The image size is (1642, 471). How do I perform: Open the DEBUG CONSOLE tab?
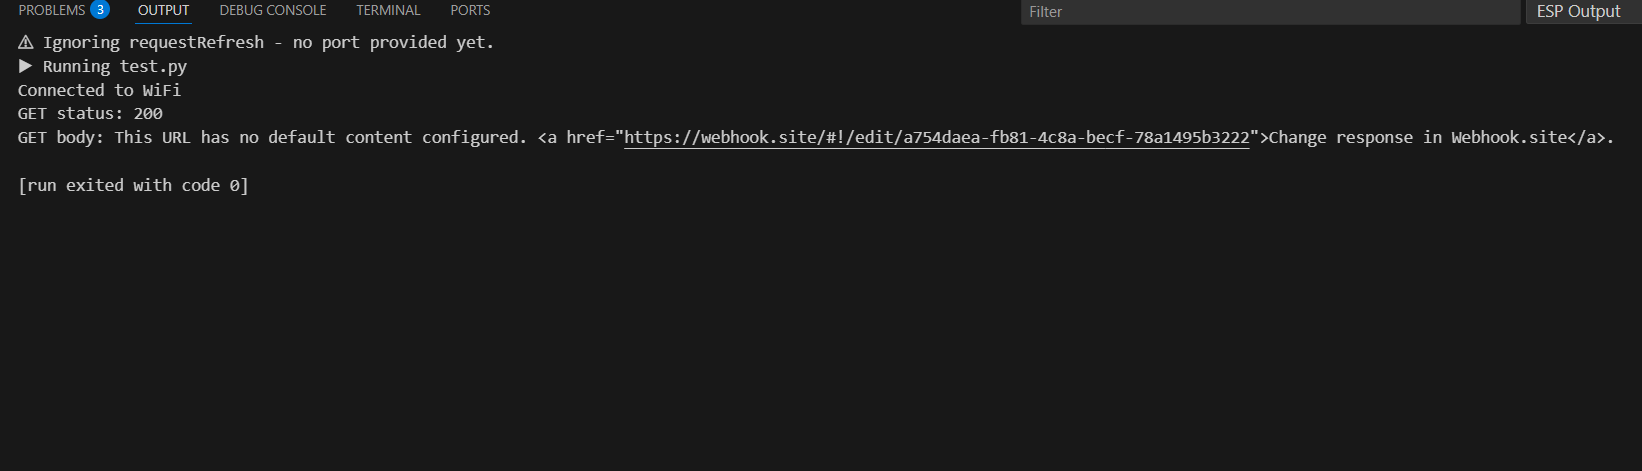[273, 10]
